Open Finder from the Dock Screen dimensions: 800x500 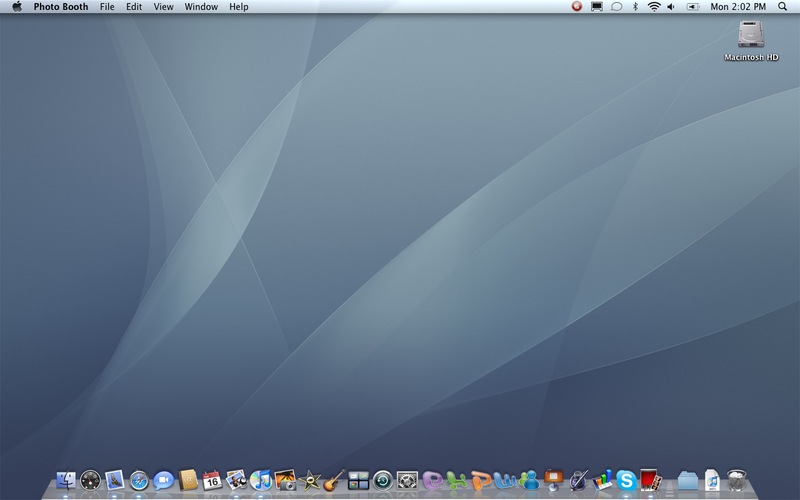pos(66,480)
